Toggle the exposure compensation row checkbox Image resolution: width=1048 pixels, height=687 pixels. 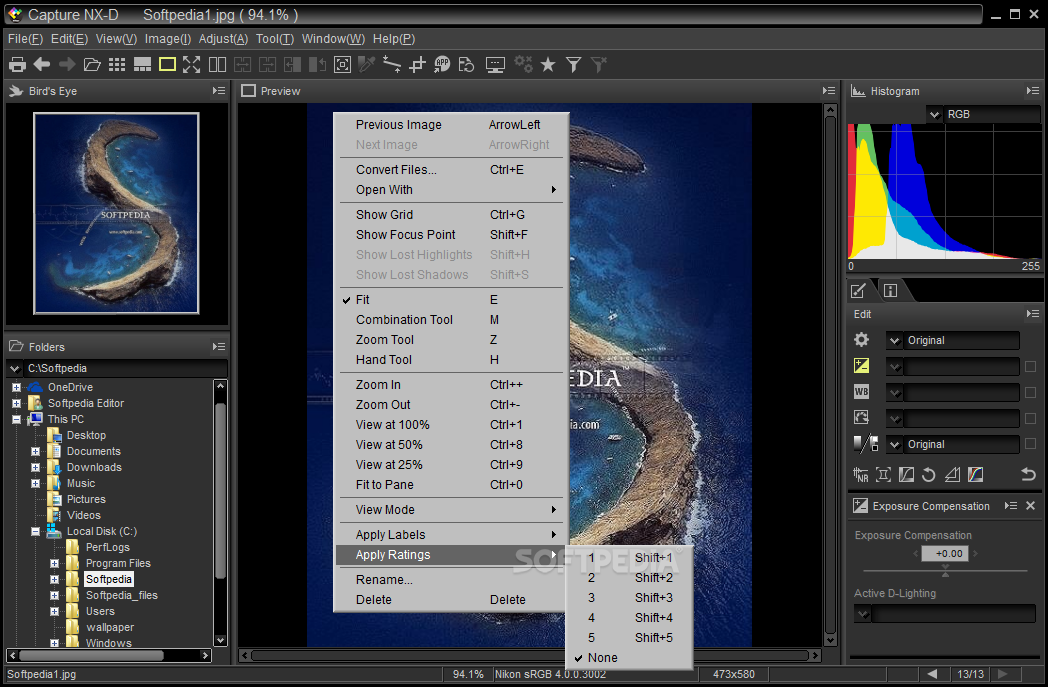(1030, 366)
